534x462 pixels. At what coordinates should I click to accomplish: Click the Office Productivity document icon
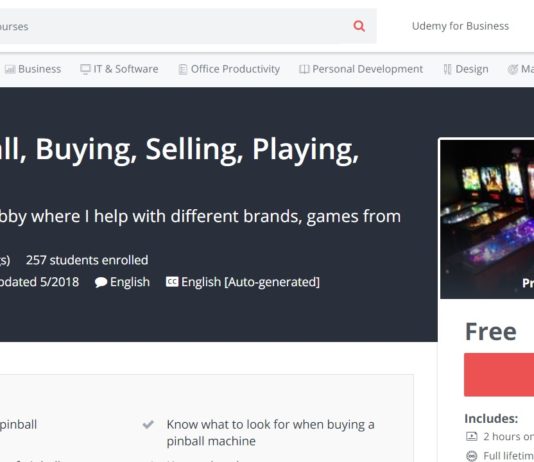183,69
